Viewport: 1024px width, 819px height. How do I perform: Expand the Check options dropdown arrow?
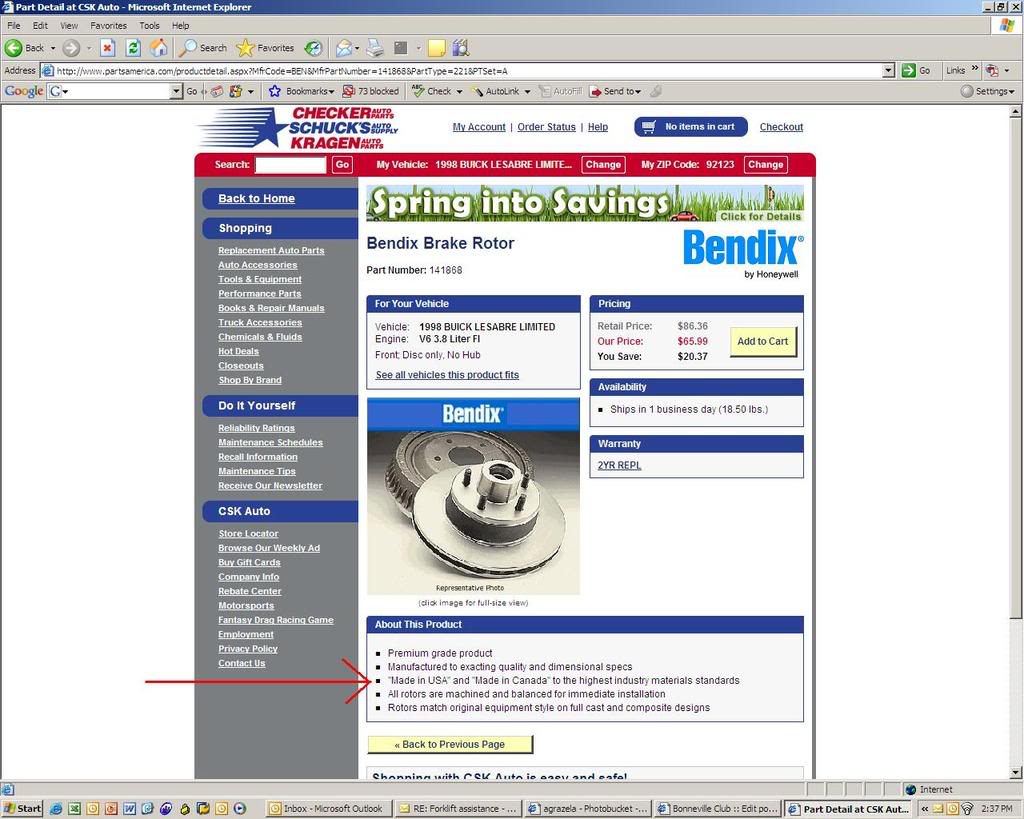point(459,92)
